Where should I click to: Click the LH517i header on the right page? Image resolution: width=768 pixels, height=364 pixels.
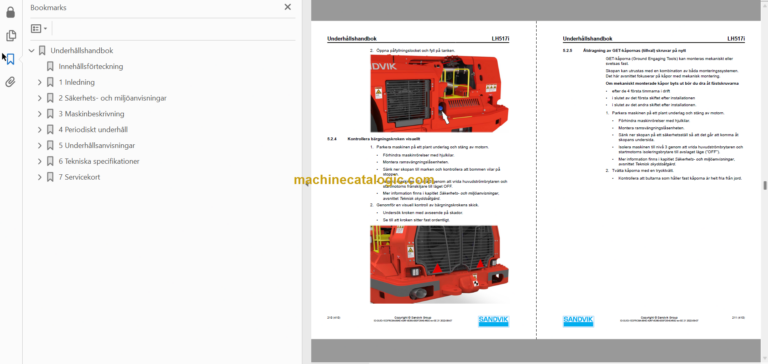pyautogui.click(x=736, y=39)
